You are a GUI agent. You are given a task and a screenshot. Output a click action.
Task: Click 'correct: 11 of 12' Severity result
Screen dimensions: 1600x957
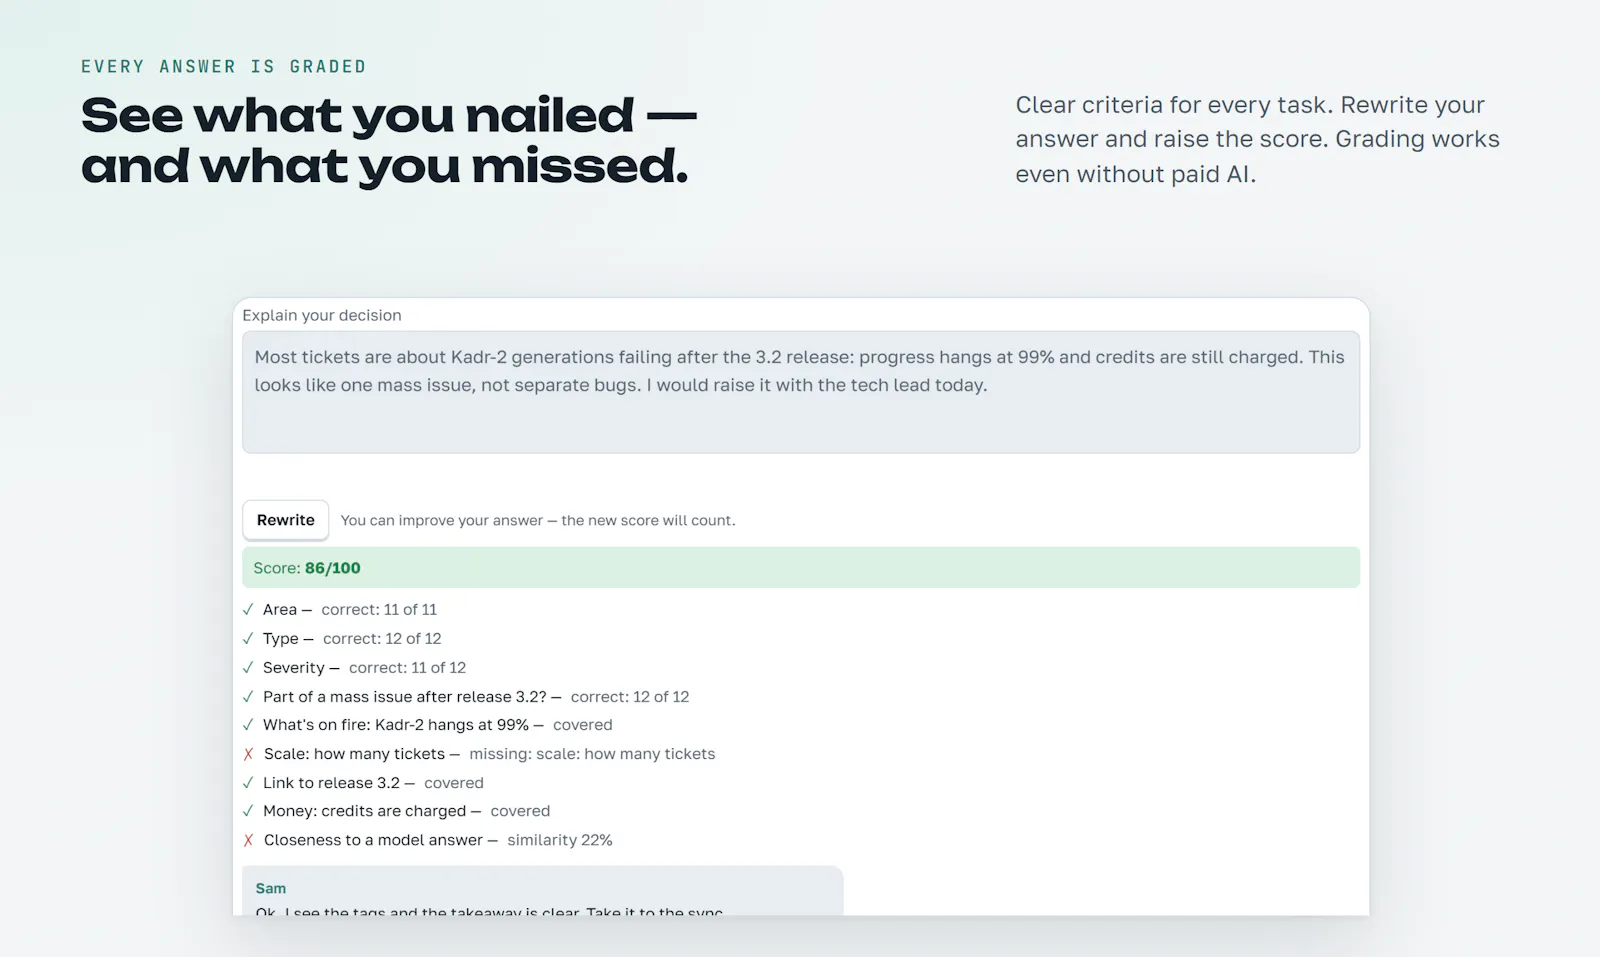pos(407,667)
